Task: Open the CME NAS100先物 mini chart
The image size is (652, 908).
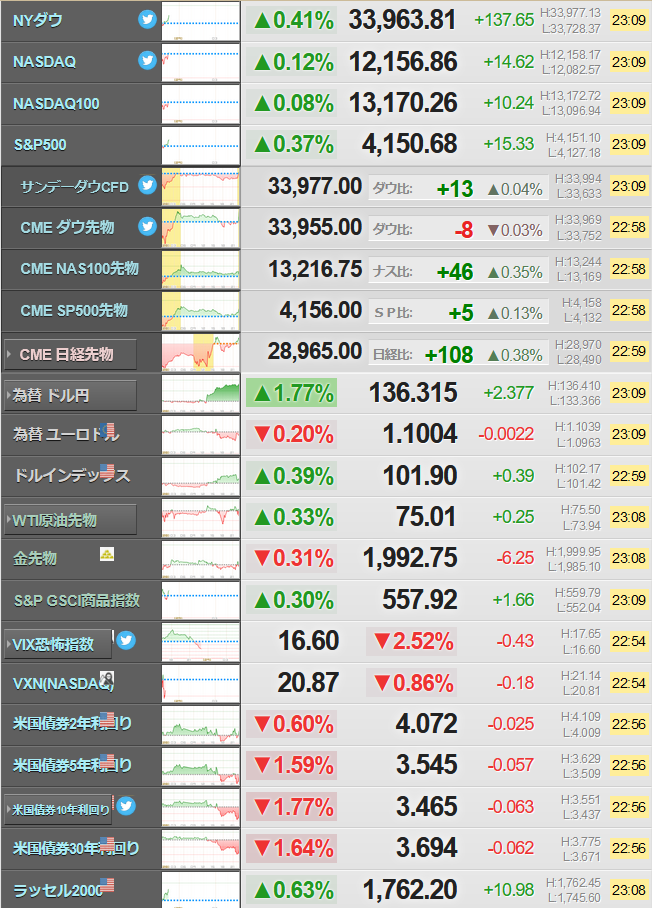Action: [200, 269]
